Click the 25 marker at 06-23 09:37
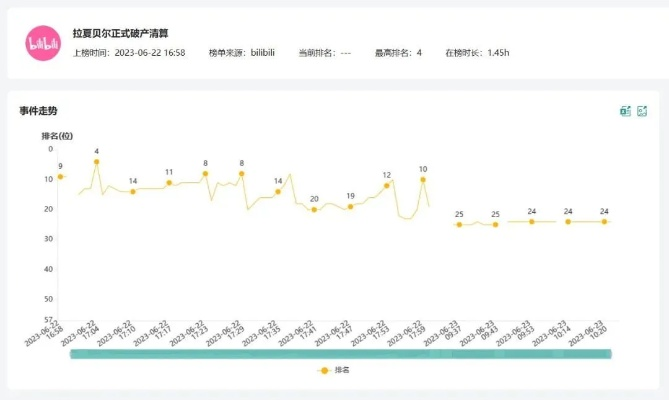The height and width of the screenshot is (400, 669). pos(459,224)
